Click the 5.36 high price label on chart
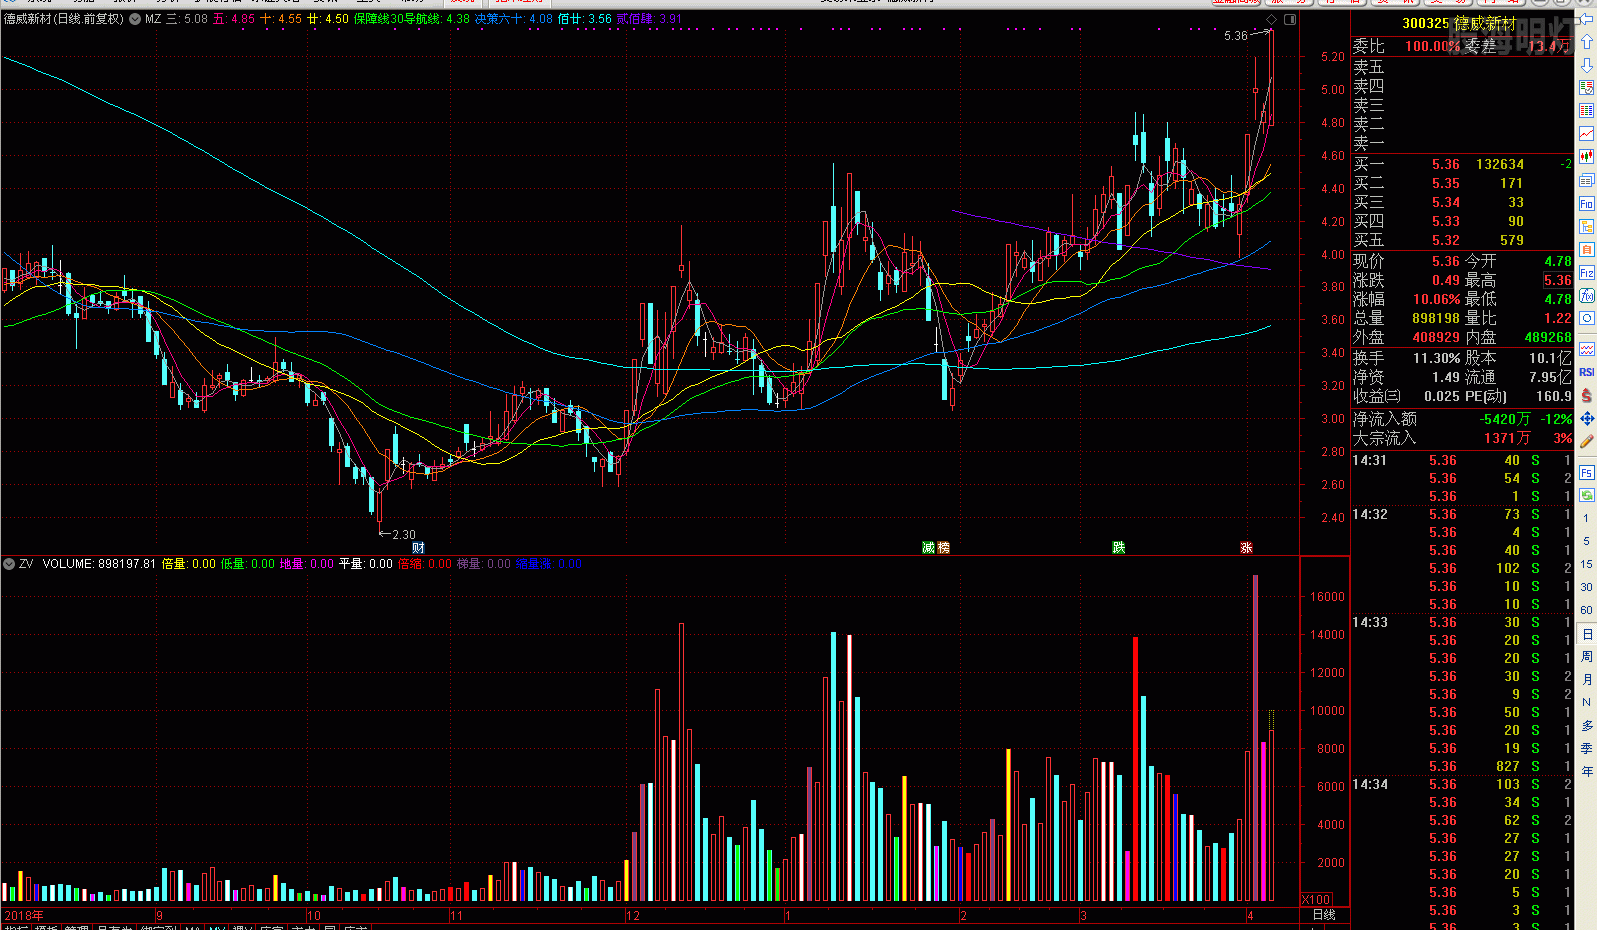The image size is (1597, 930). [x=1236, y=36]
